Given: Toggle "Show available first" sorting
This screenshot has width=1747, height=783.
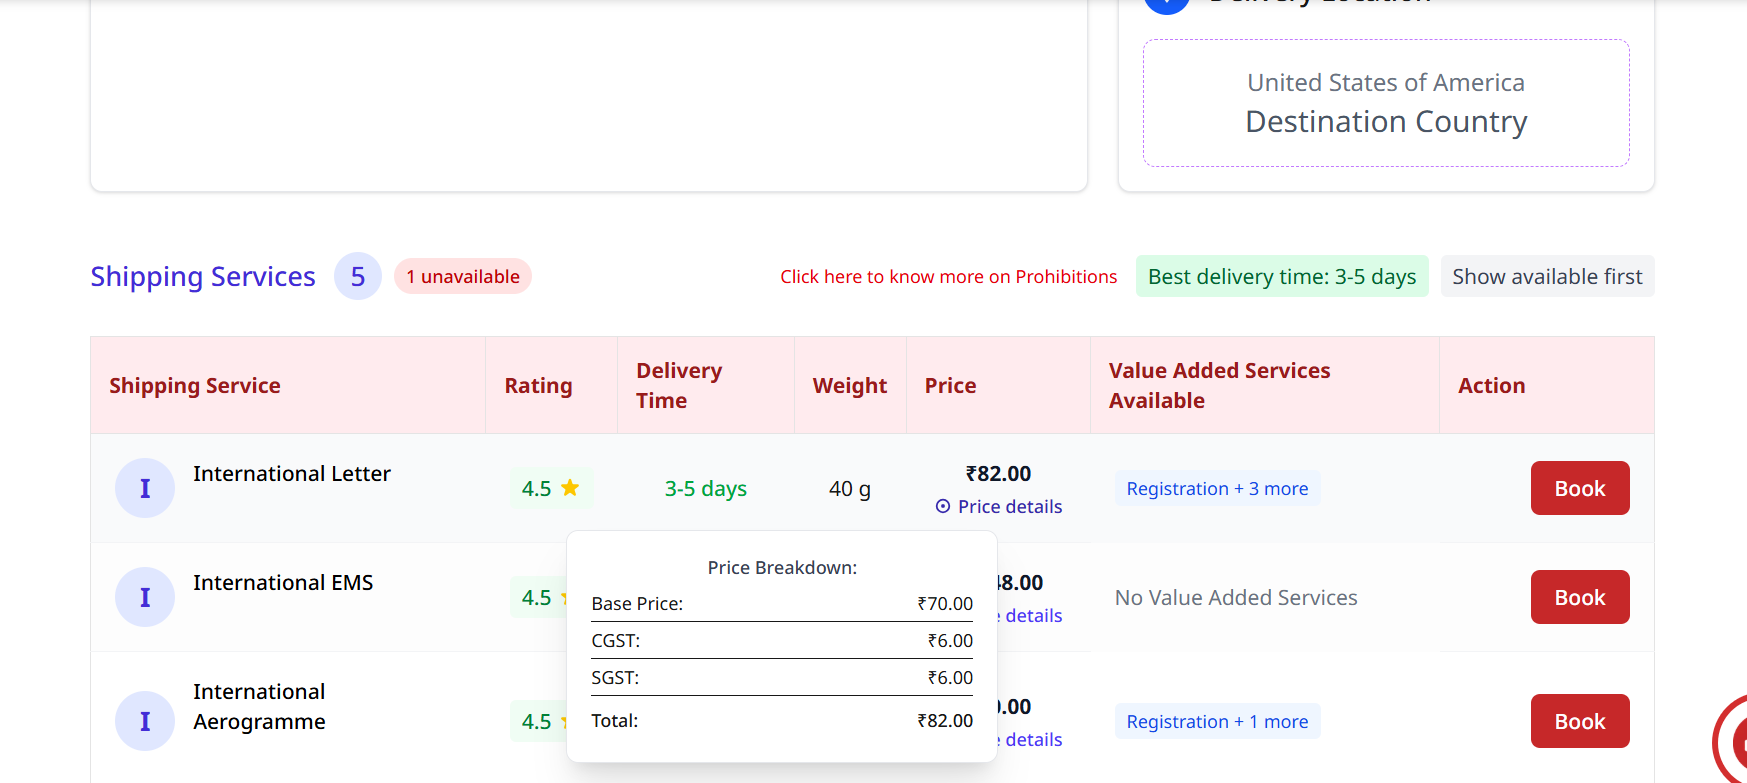Looking at the screenshot, I should point(1547,277).
